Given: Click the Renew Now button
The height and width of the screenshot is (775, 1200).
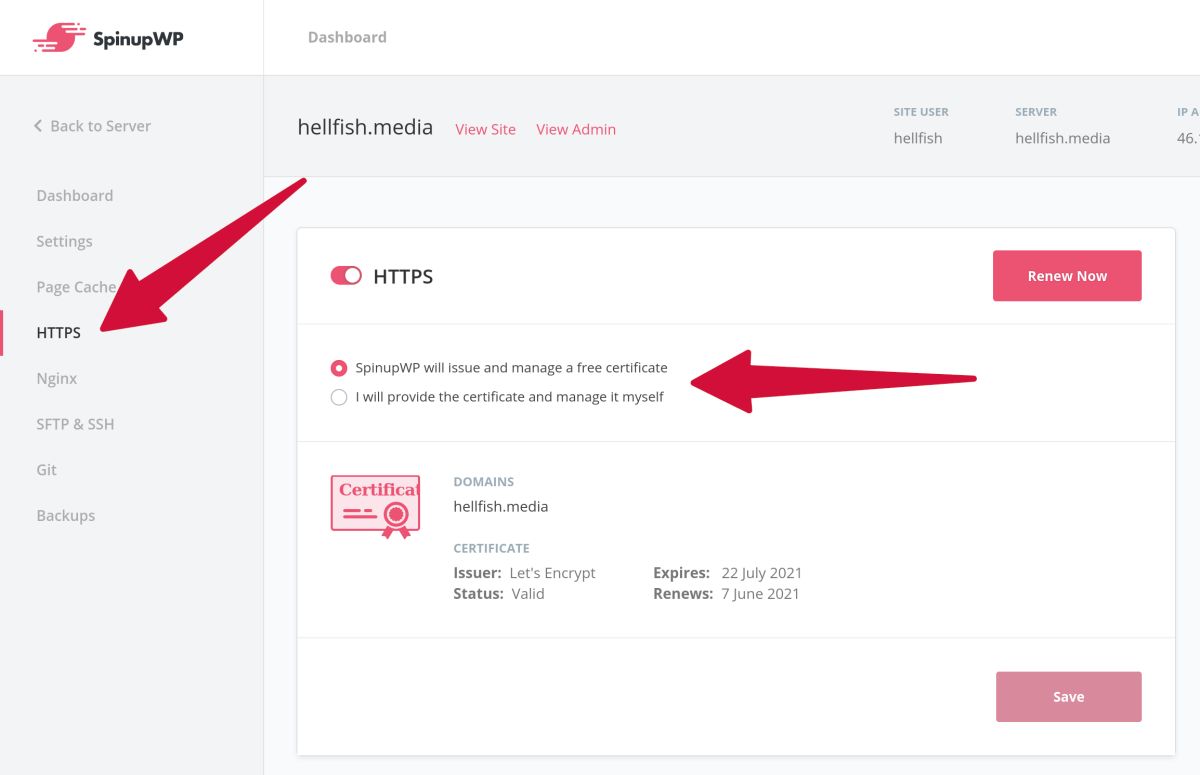Looking at the screenshot, I should [1067, 276].
